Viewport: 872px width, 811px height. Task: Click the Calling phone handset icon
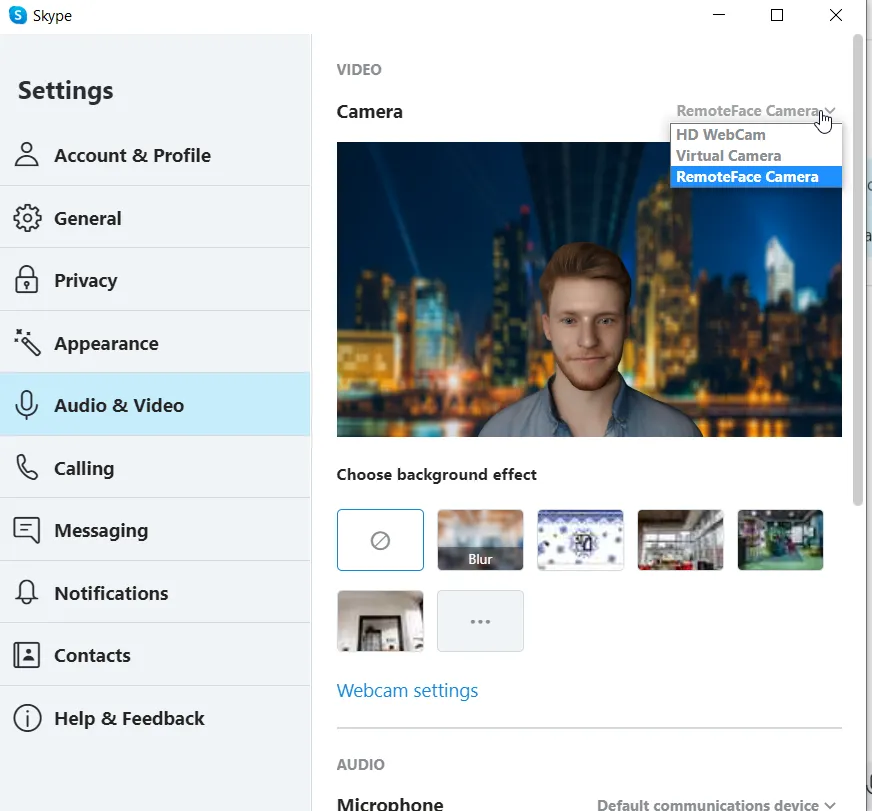point(27,468)
